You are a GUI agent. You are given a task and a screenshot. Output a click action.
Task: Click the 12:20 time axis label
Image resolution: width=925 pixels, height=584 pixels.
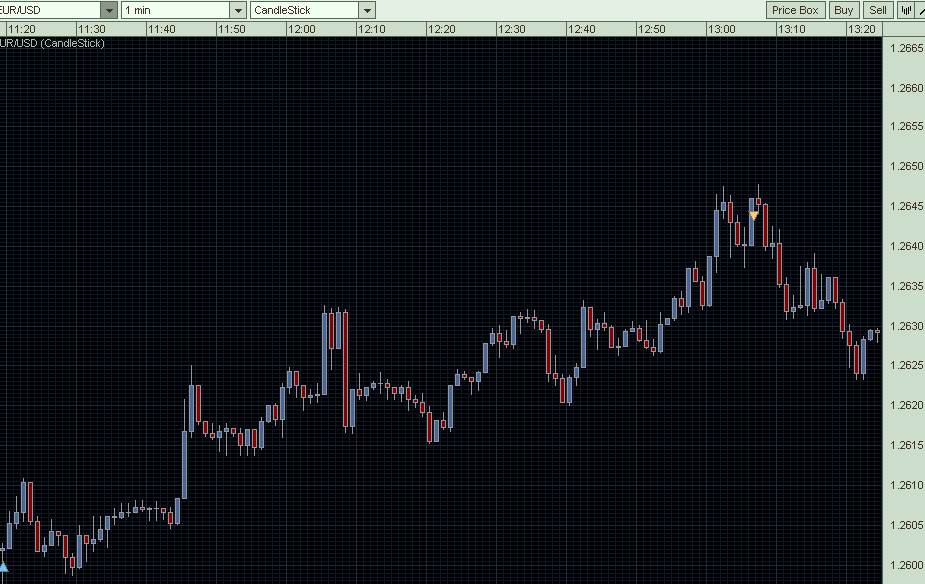click(441, 29)
